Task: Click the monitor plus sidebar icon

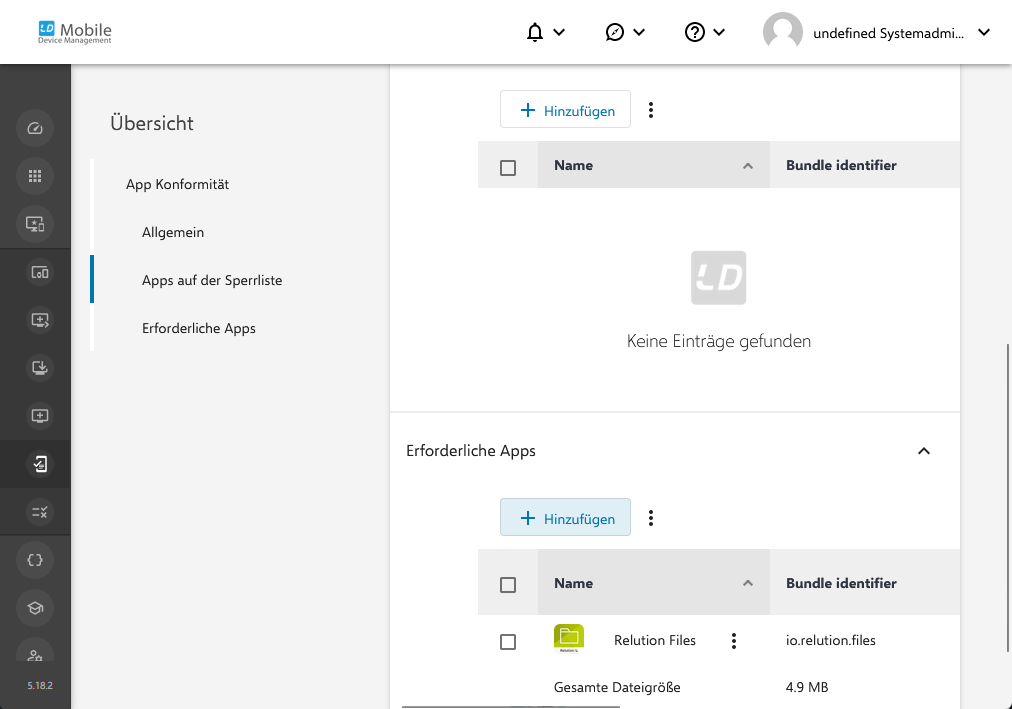Action: [x=39, y=416]
